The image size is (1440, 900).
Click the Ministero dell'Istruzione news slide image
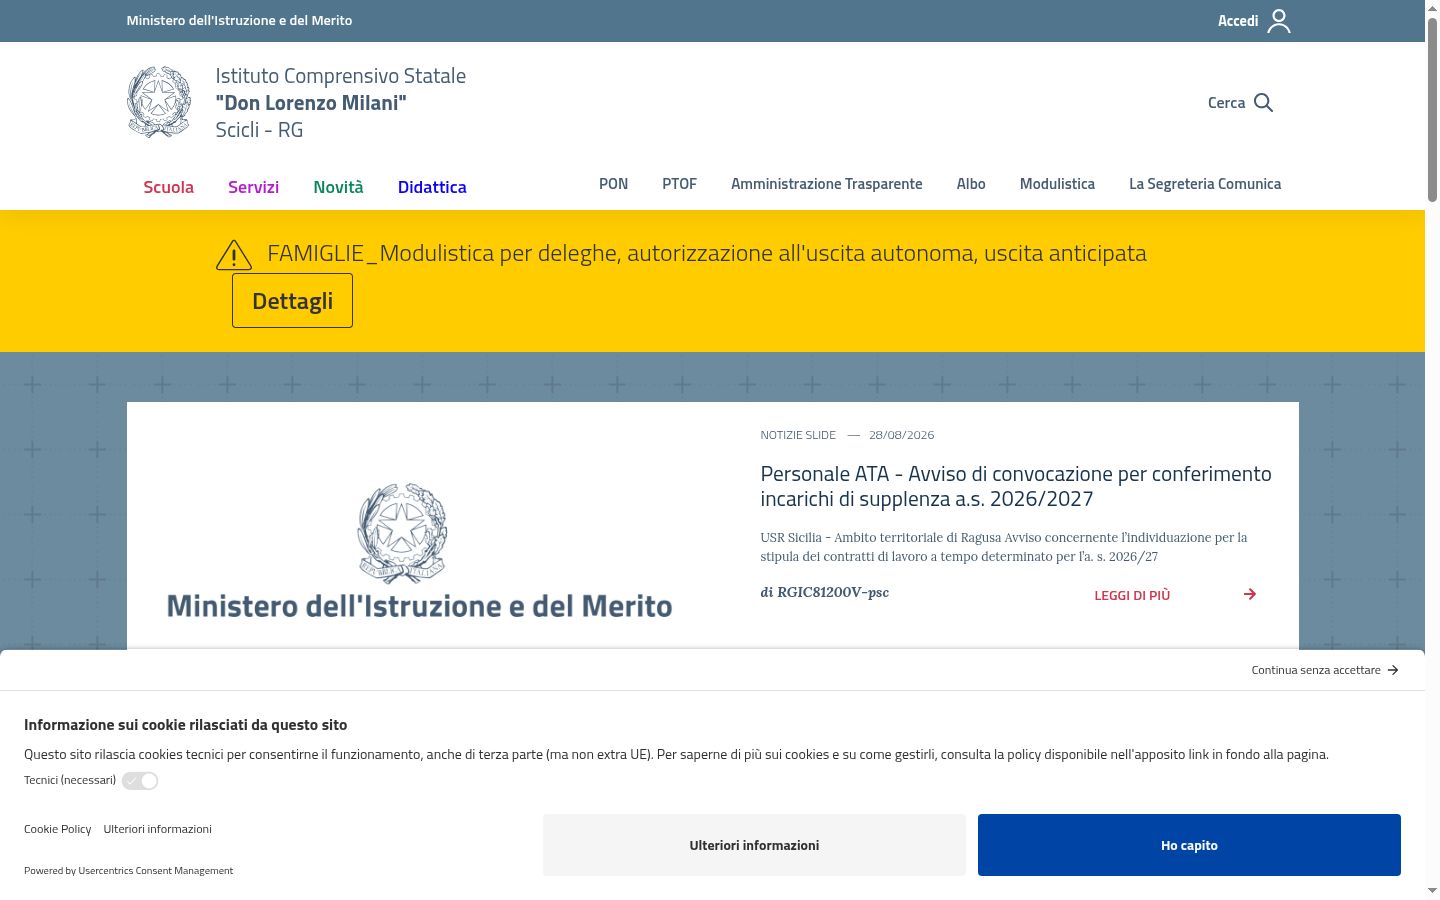(x=420, y=552)
